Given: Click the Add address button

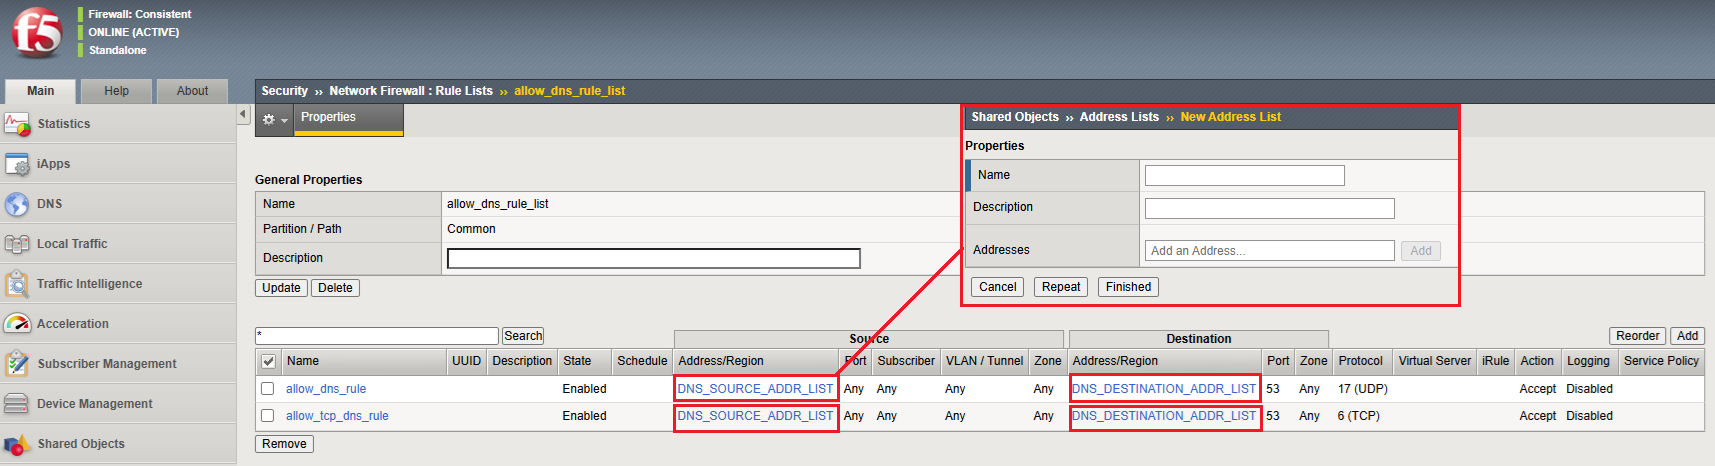Looking at the screenshot, I should click(x=1421, y=251).
